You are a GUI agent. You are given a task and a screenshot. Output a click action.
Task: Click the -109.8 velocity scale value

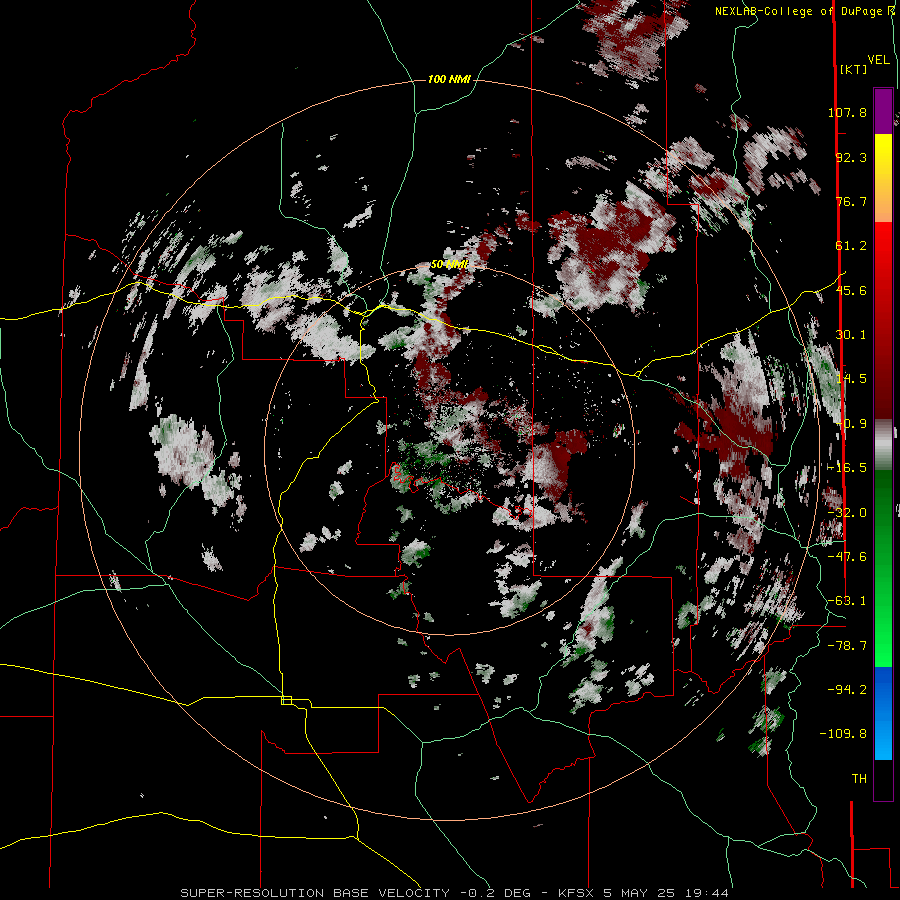click(x=843, y=734)
